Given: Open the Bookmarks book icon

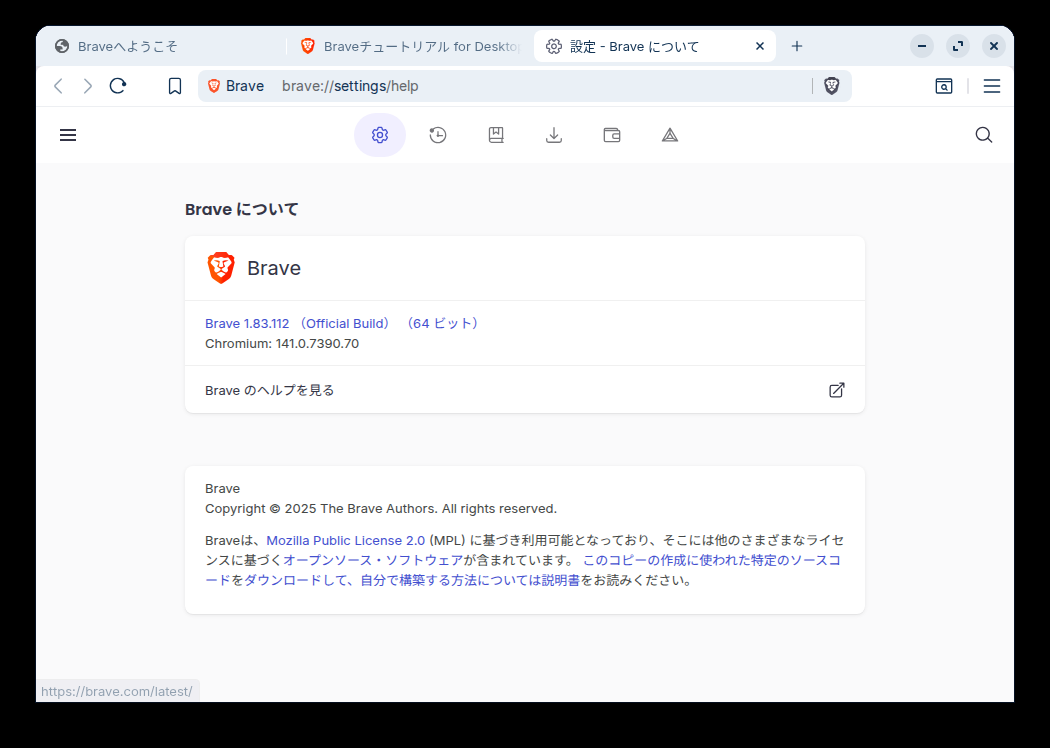Looking at the screenshot, I should click(x=496, y=135).
